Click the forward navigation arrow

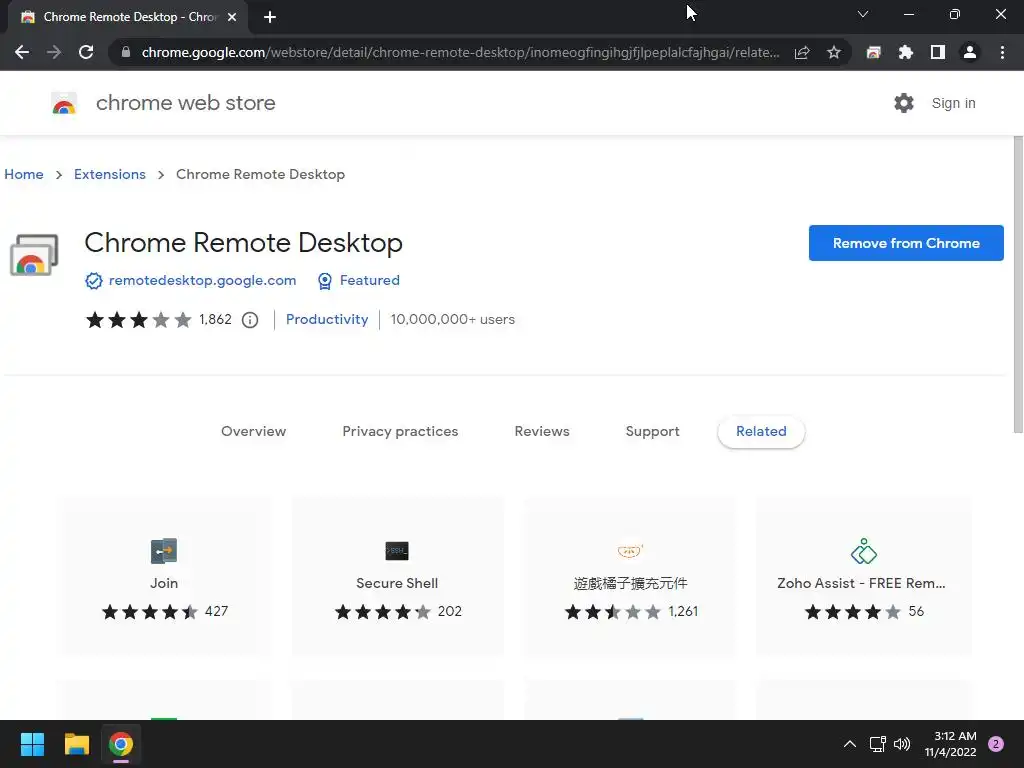pos(54,52)
